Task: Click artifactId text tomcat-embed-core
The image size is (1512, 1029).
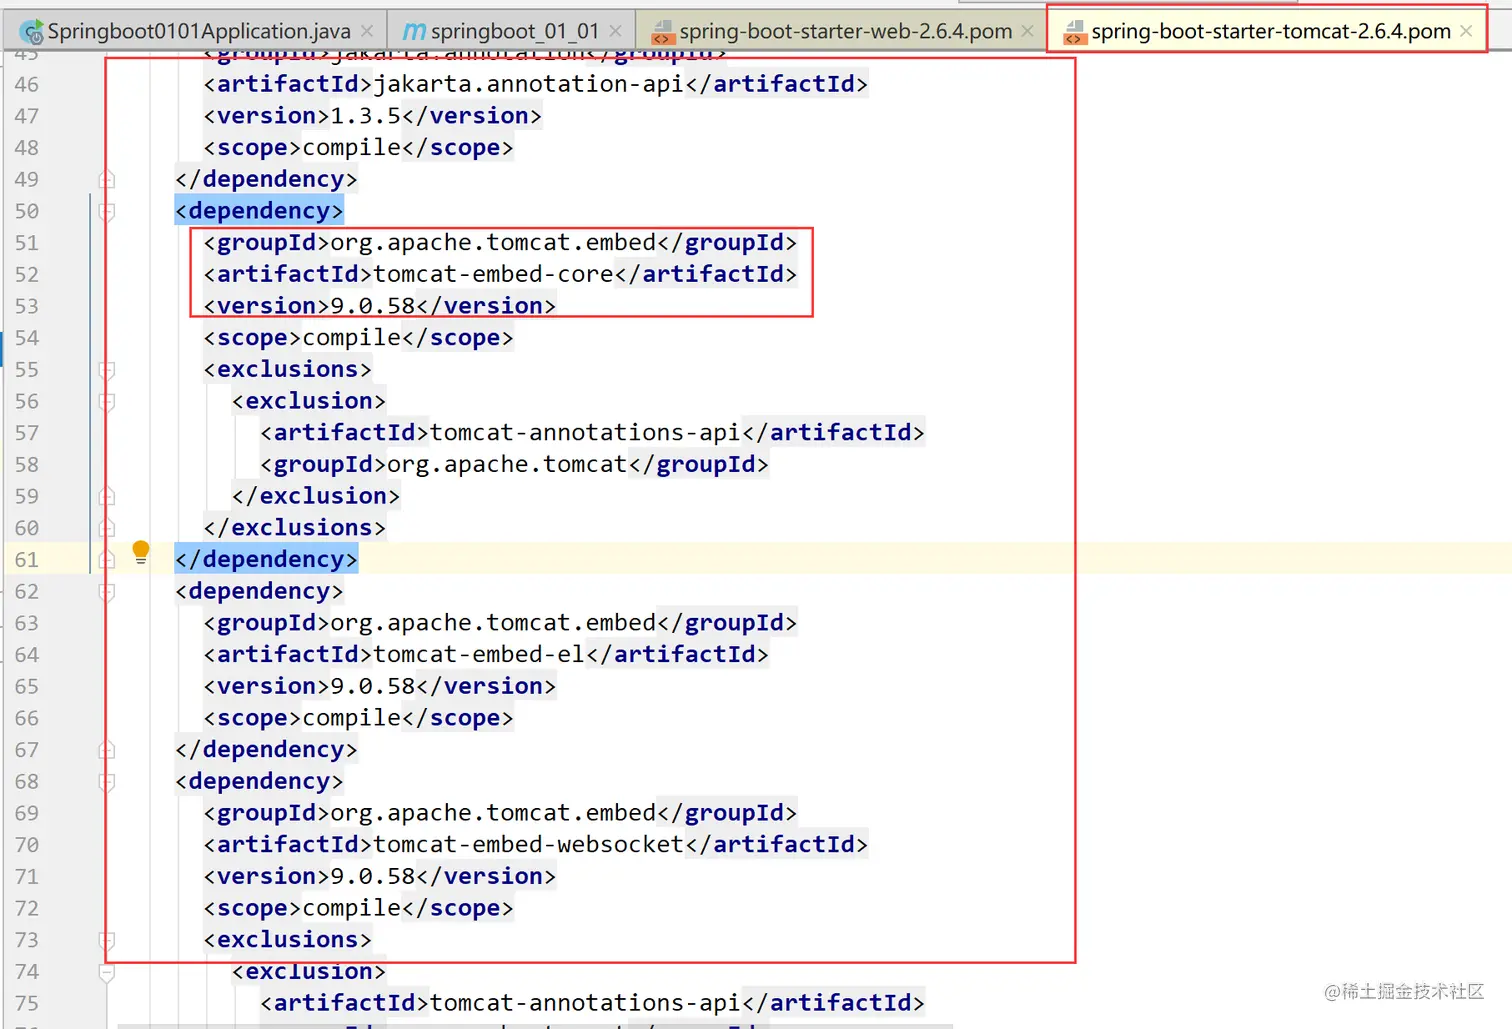Action: click(494, 274)
